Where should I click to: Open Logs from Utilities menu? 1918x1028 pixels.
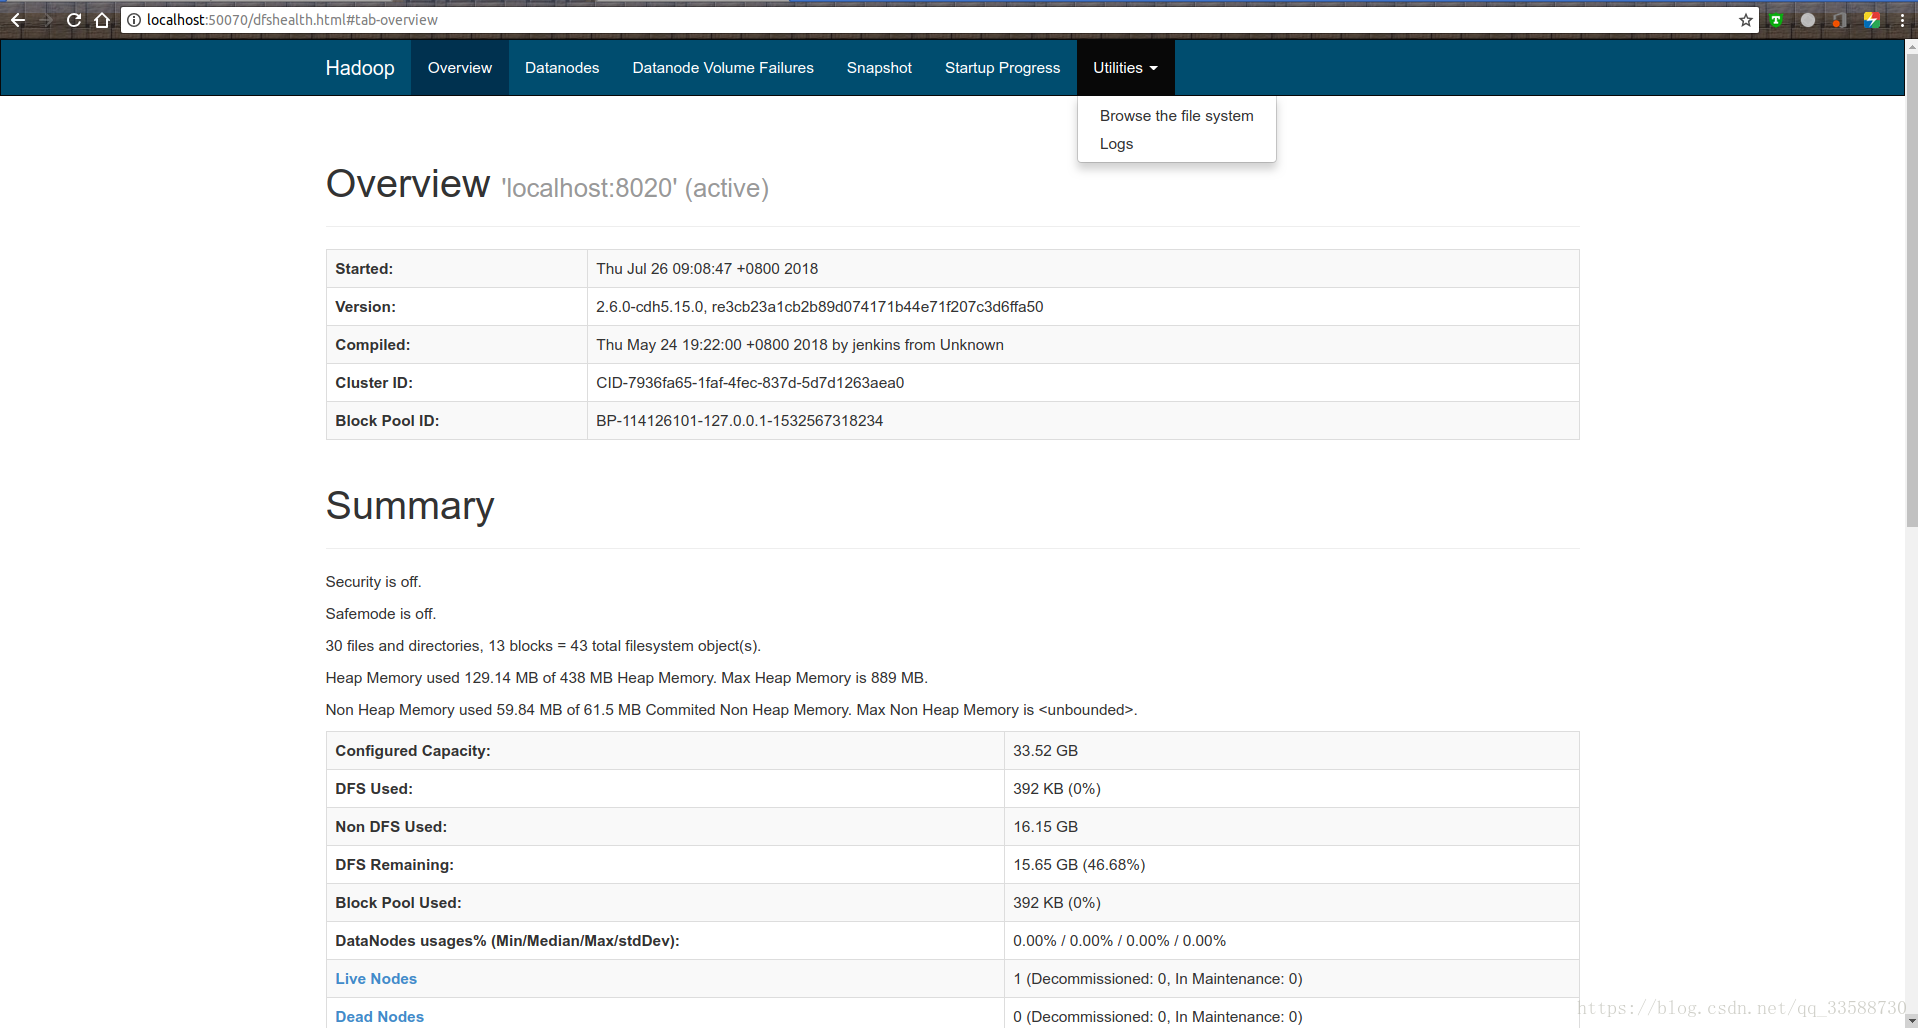pos(1116,144)
